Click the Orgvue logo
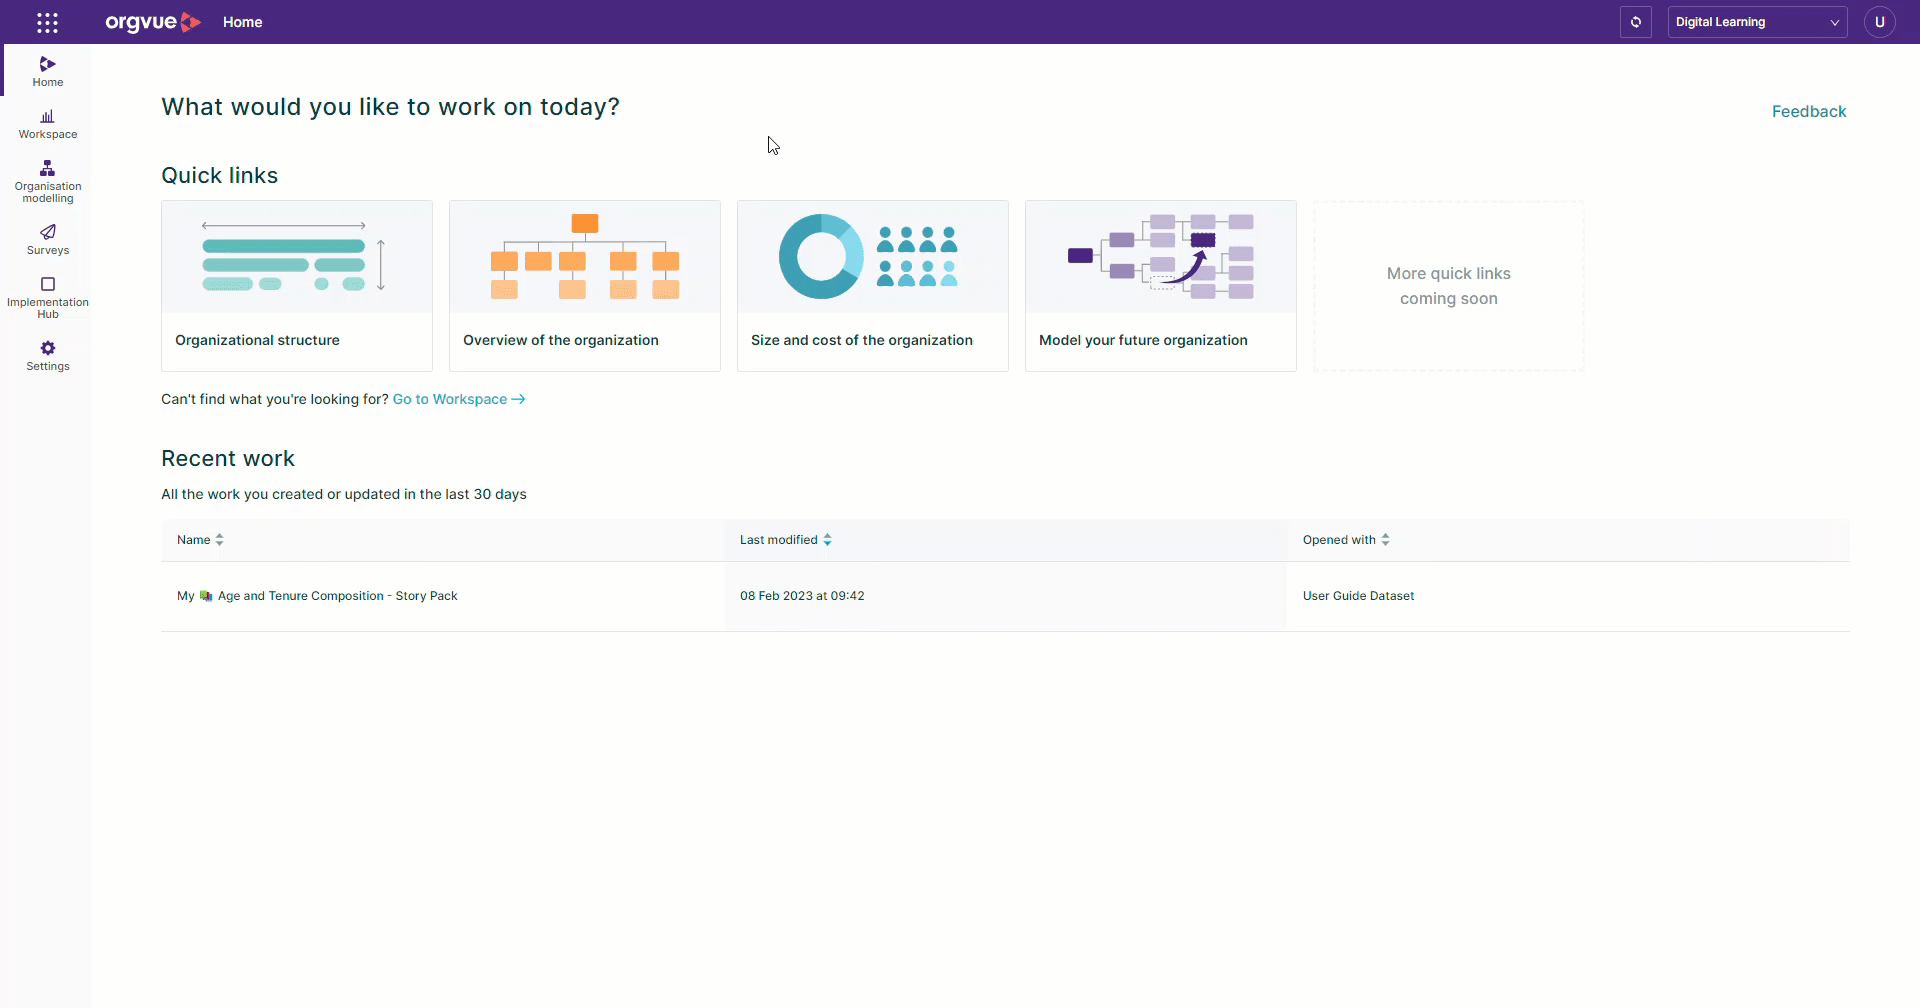Screen dimensions: 1920x1008 152,22
